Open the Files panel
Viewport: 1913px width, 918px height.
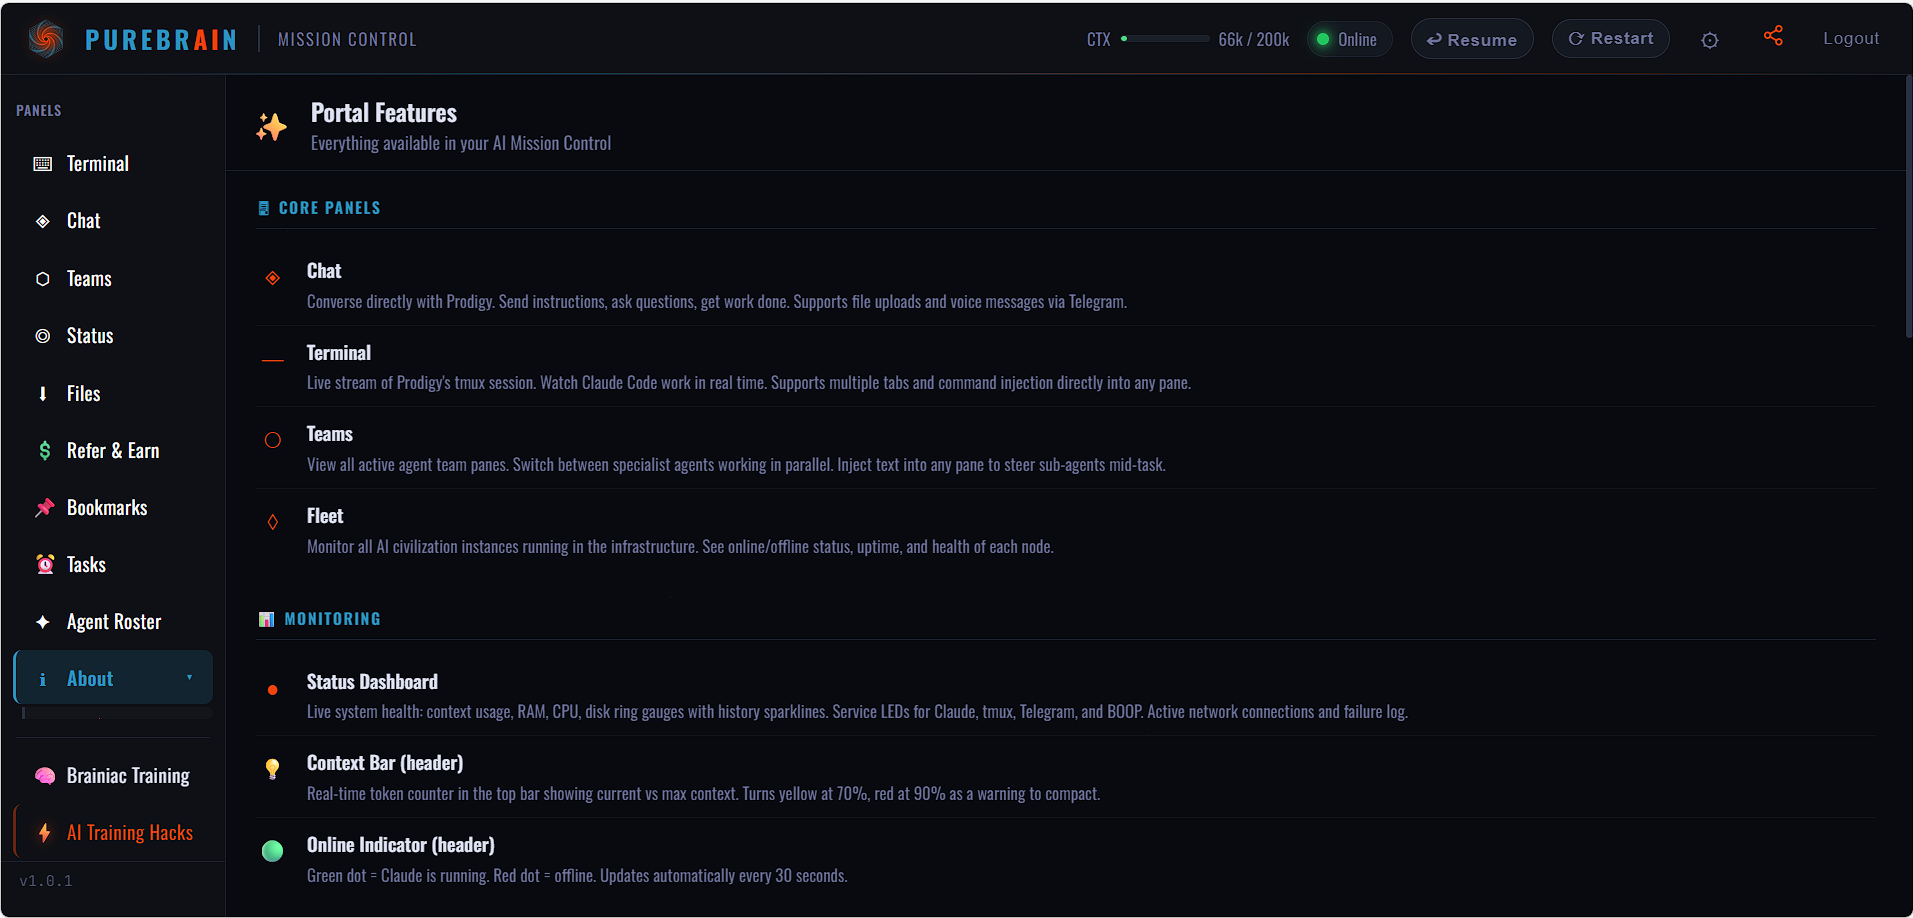click(x=113, y=394)
